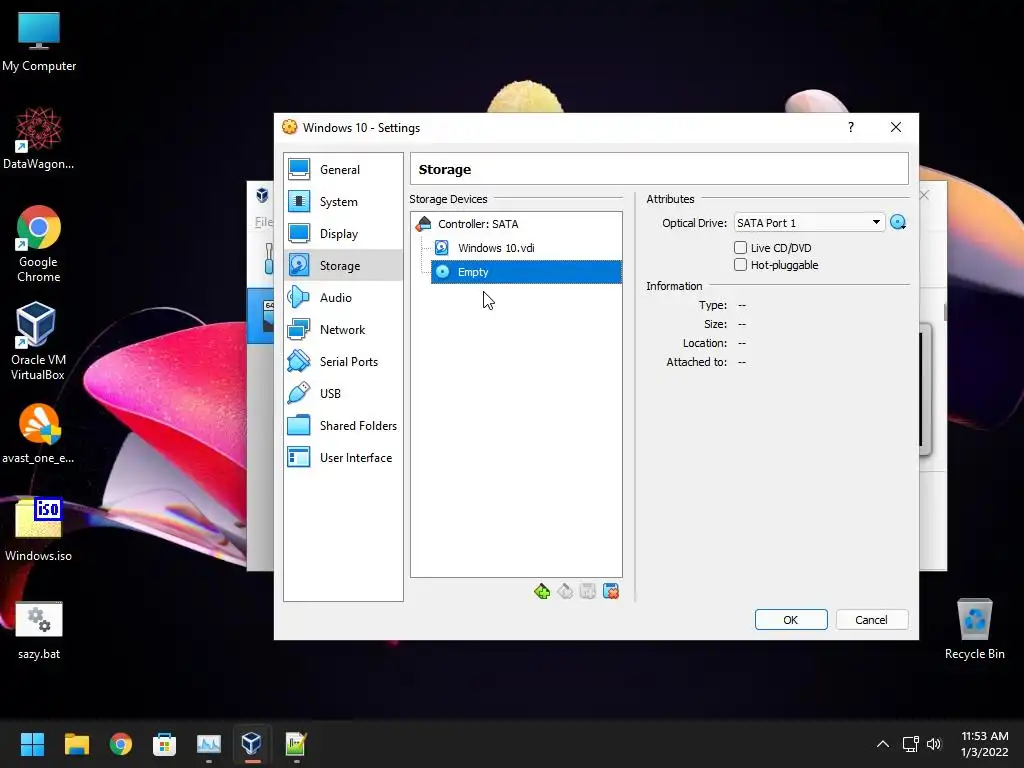Viewport: 1024px width, 768px height.
Task: Click the notepad taskbar icon
Action: click(296, 744)
